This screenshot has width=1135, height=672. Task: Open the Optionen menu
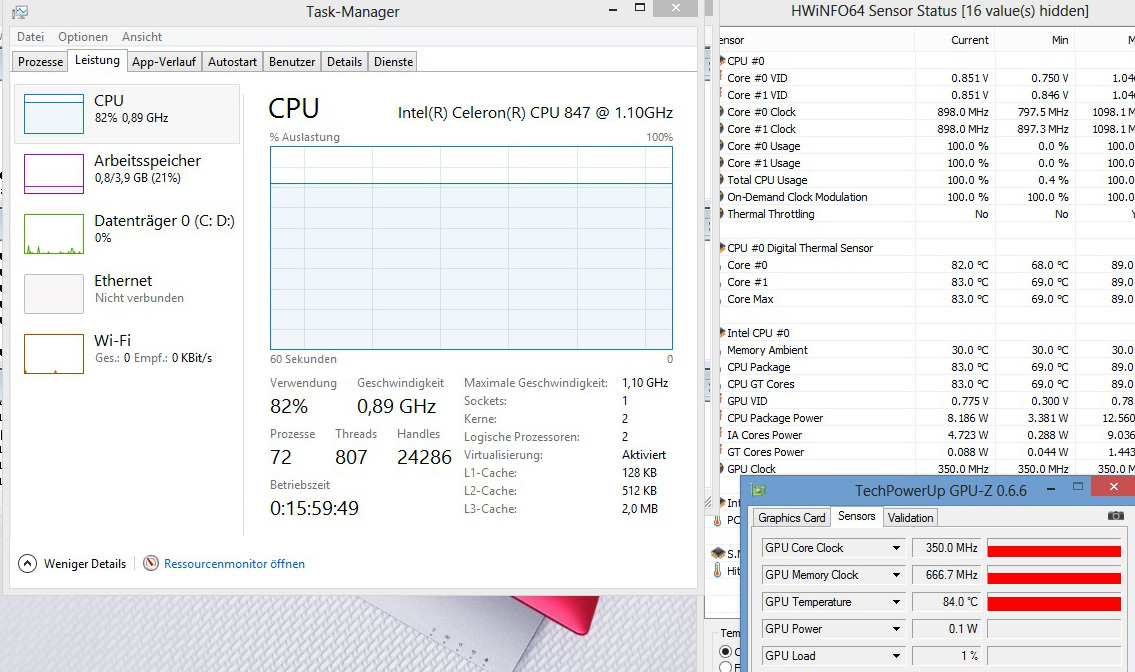point(83,37)
